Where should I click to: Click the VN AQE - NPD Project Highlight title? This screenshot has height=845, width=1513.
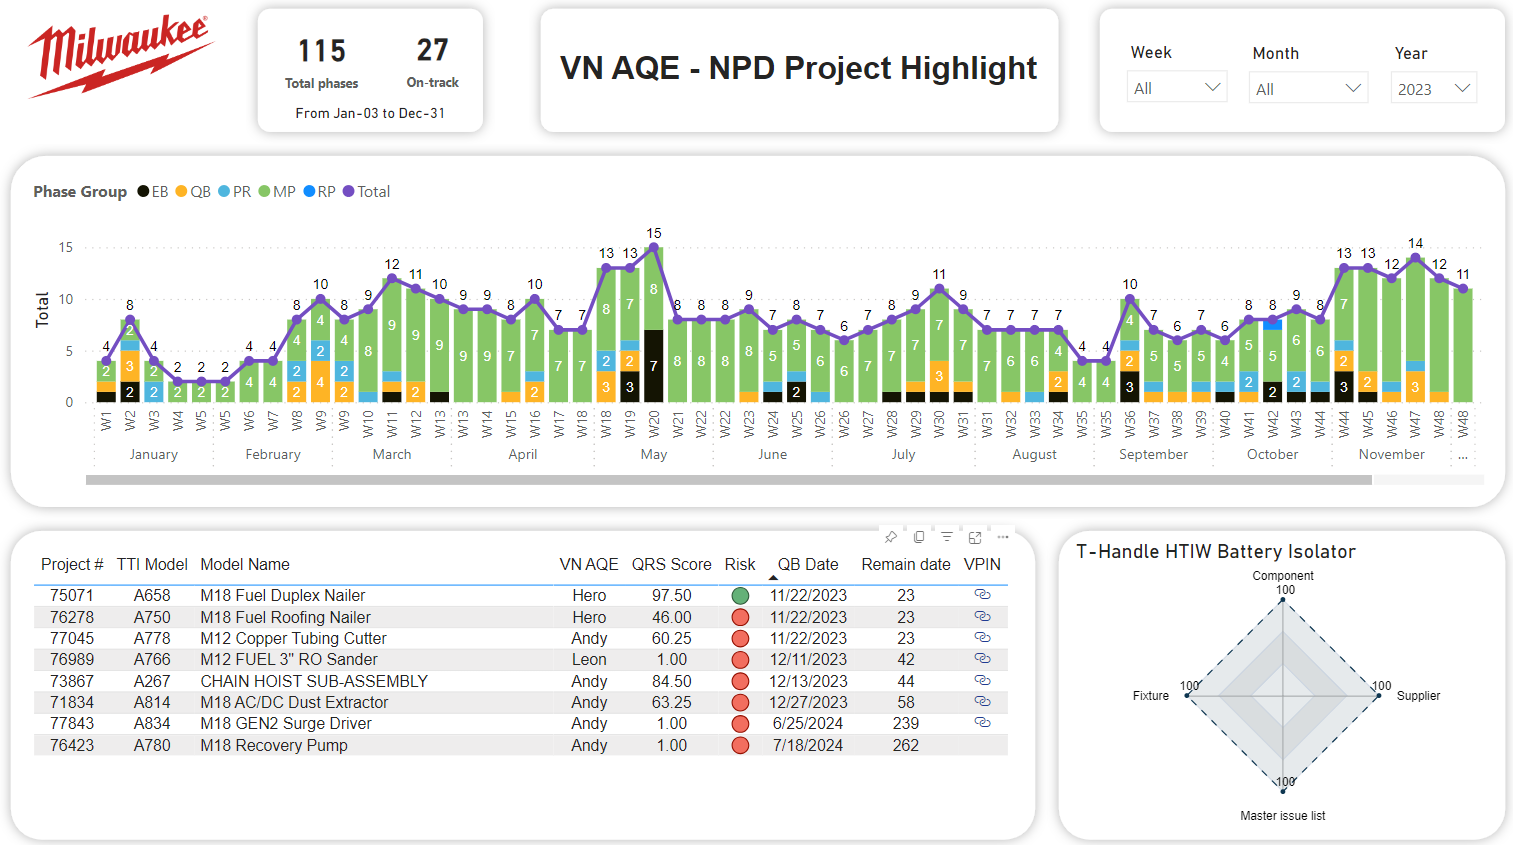(798, 68)
